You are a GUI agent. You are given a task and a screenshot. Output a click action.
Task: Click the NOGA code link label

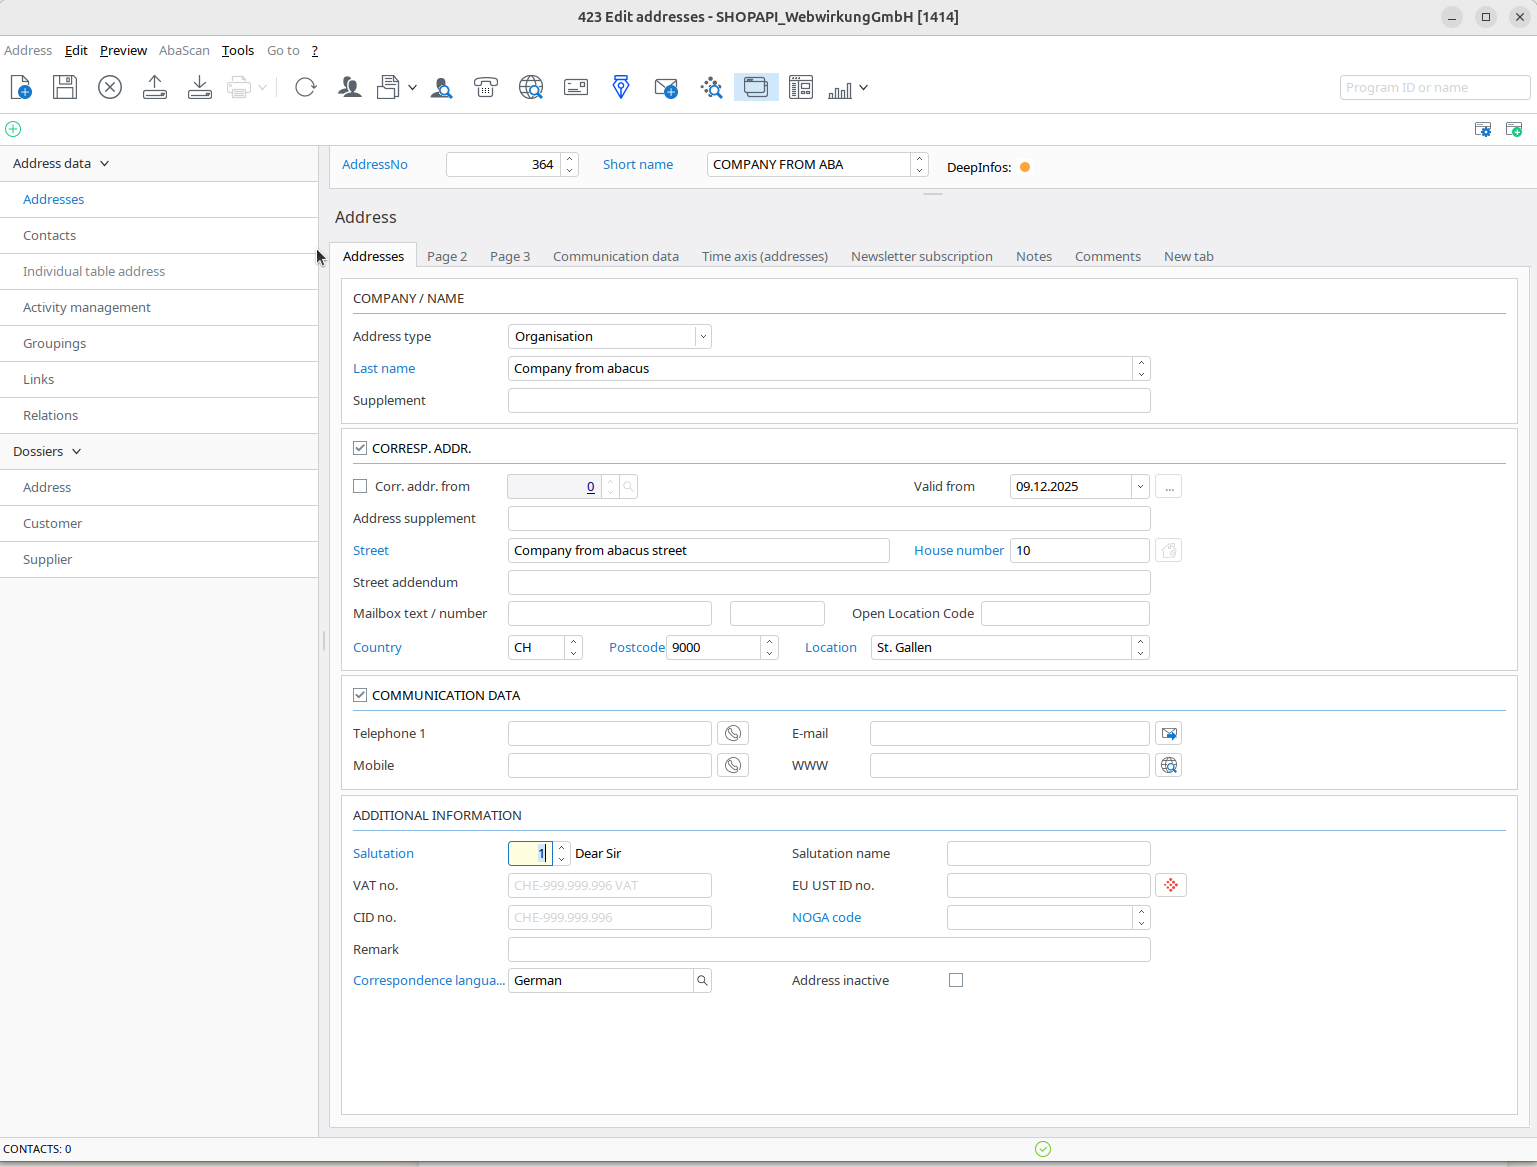[x=826, y=918]
